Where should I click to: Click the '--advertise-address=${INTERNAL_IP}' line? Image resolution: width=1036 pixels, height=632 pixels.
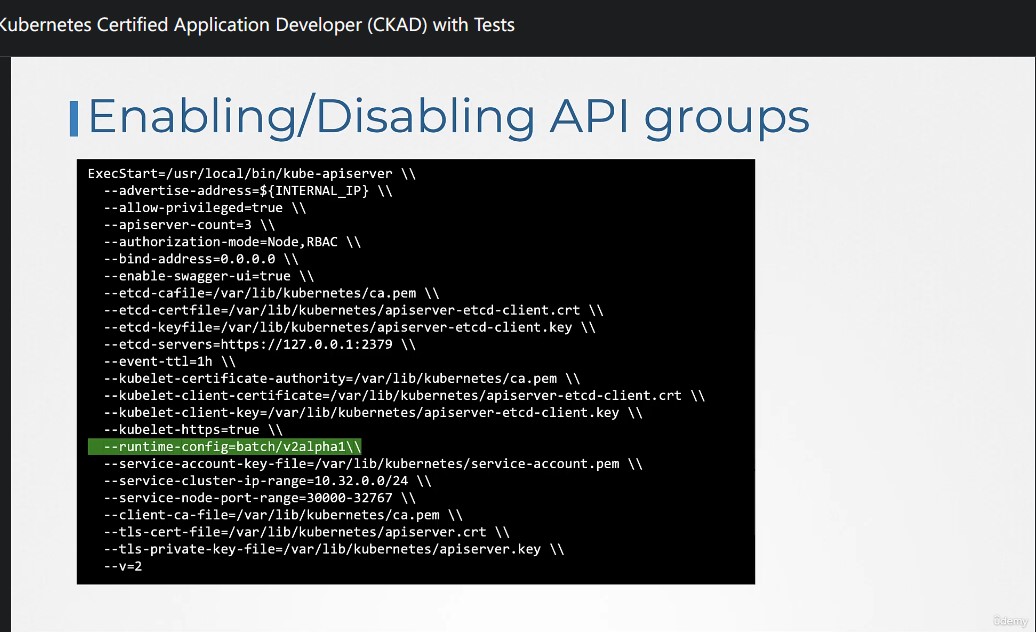(248, 191)
